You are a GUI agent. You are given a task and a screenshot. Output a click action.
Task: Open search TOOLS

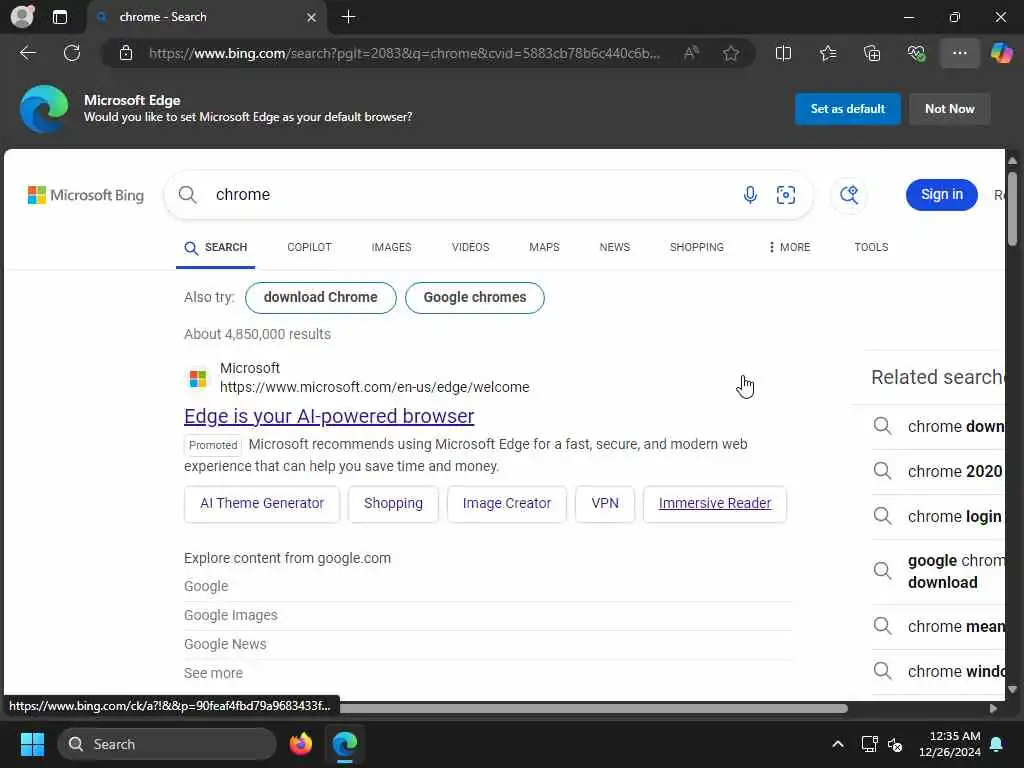(x=871, y=248)
